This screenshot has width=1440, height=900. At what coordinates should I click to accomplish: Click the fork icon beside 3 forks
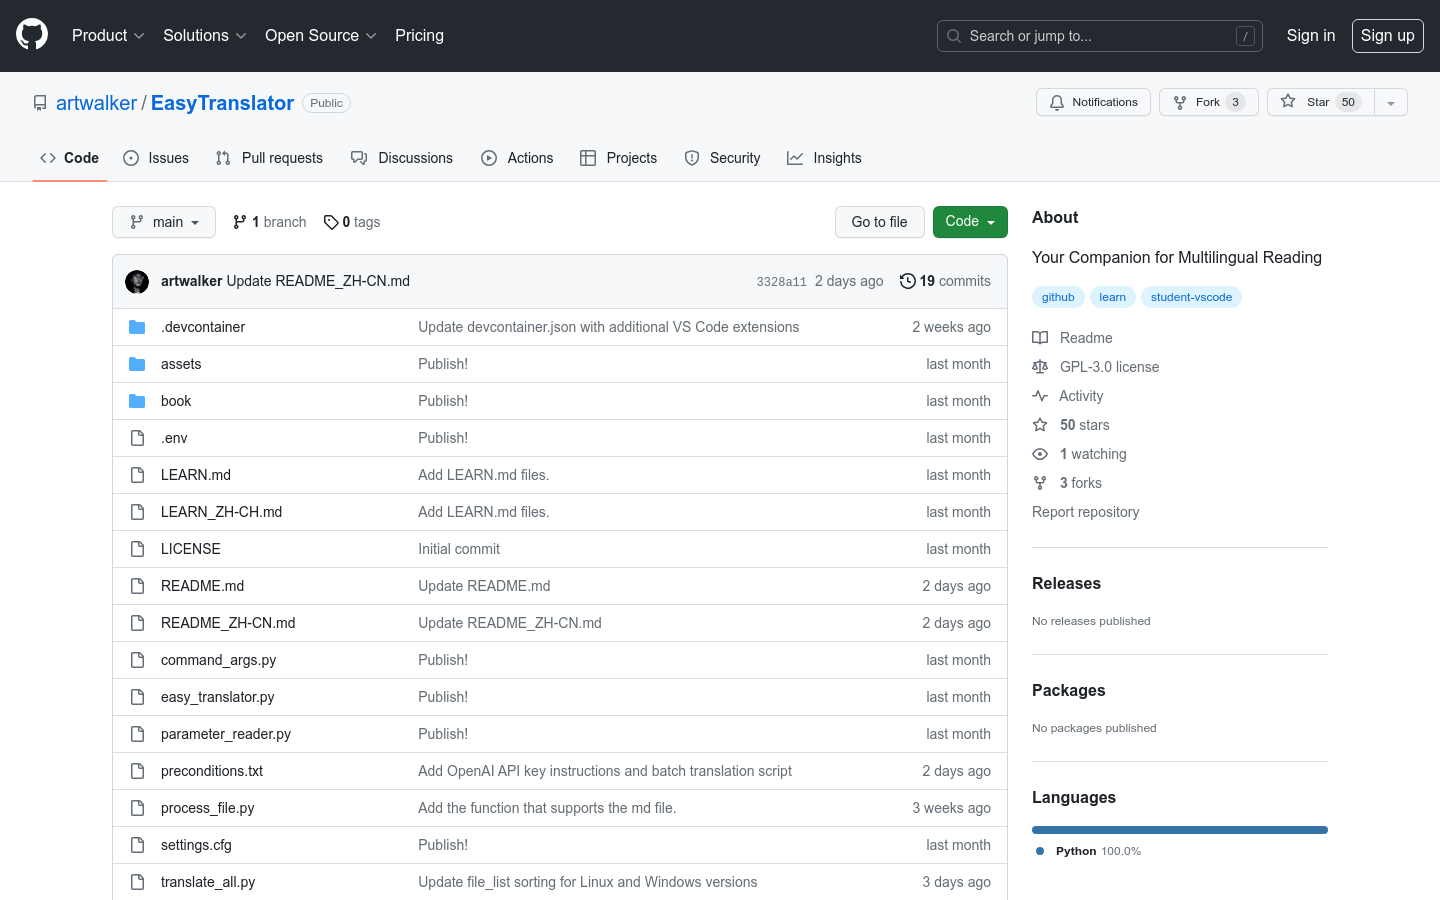click(x=1040, y=483)
